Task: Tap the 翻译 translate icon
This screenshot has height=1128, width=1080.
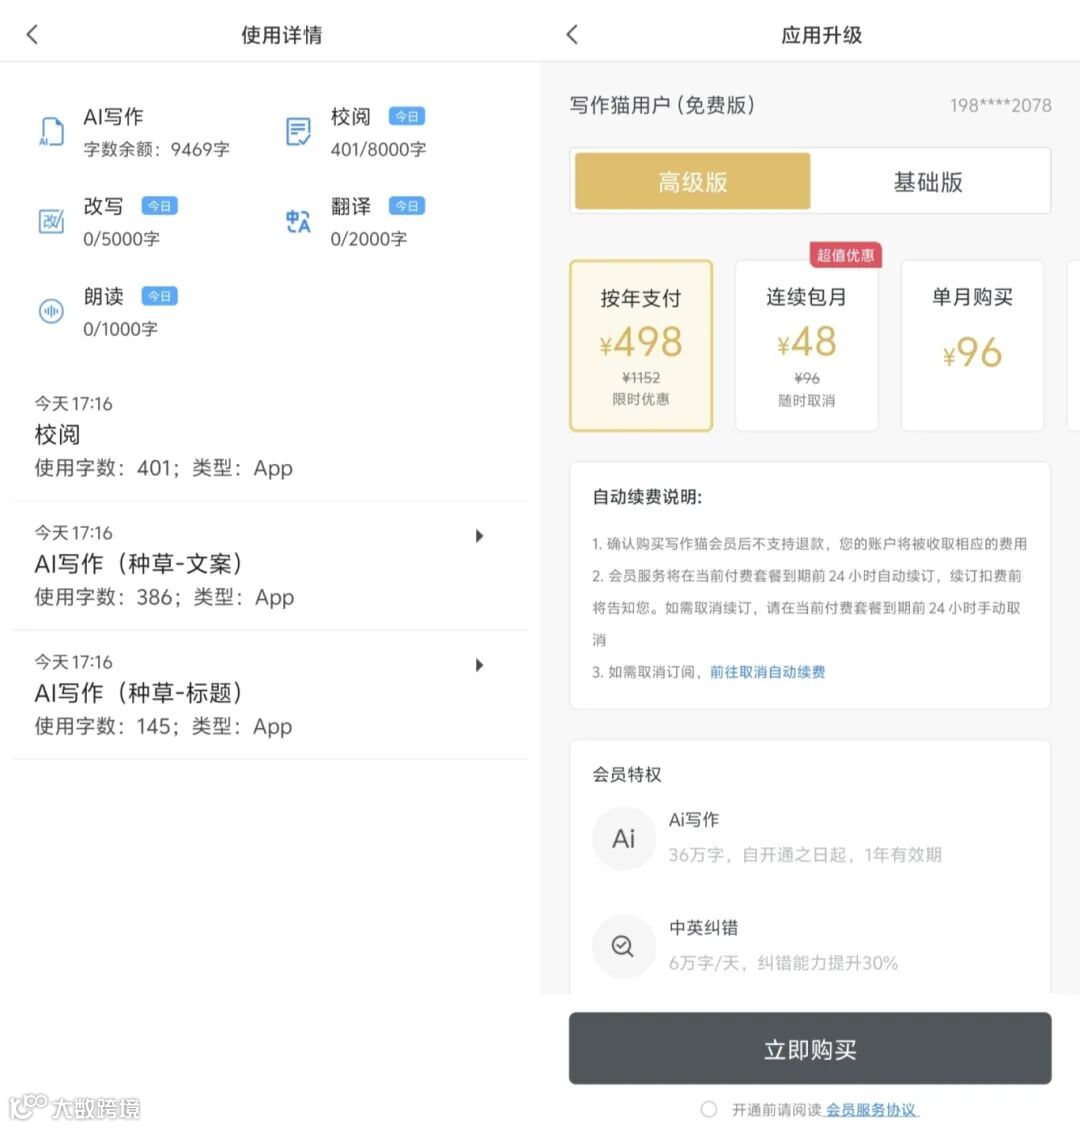Action: [298, 222]
